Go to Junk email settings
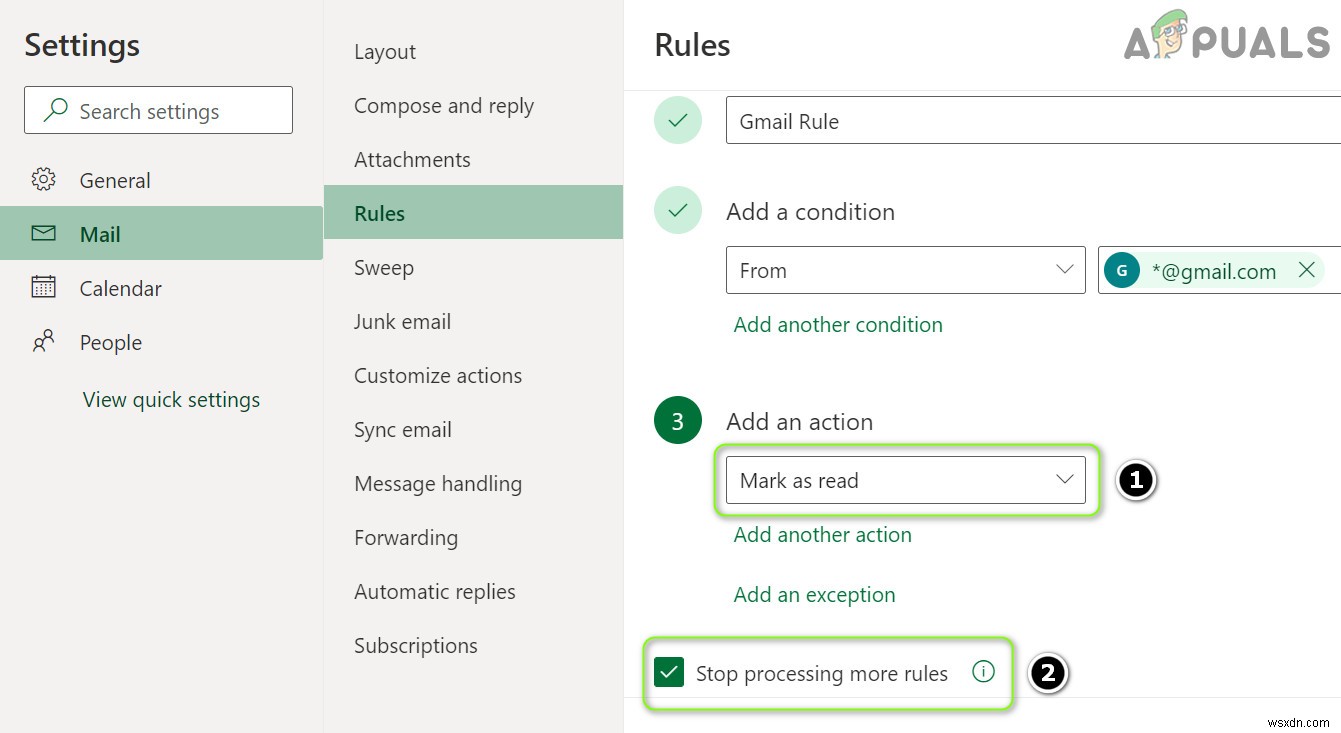Screen dimensions: 1341x733 click(402, 322)
